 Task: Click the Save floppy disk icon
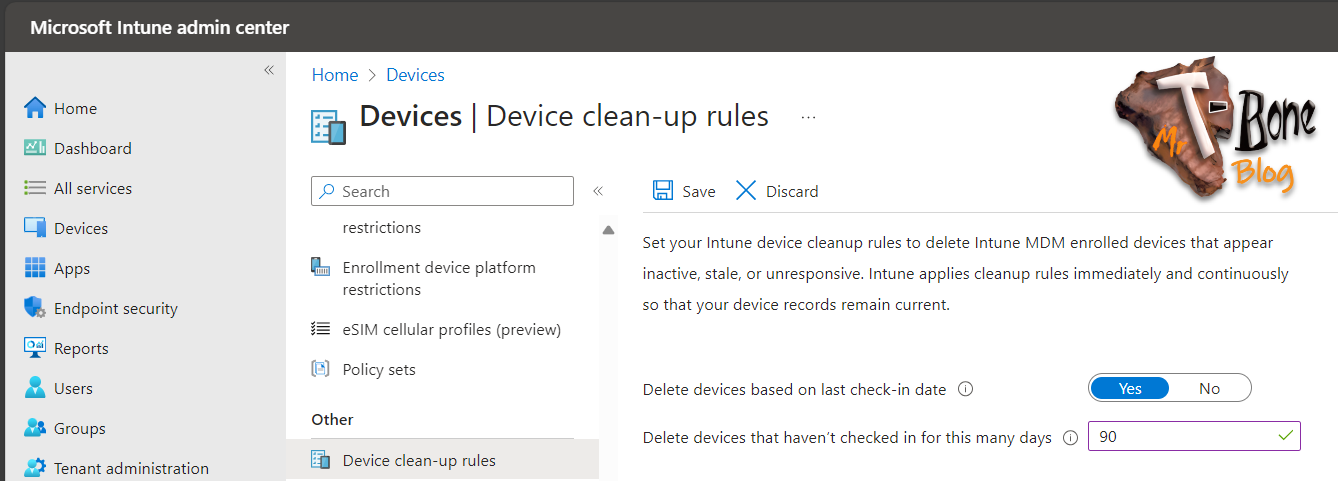pos(663,191)
